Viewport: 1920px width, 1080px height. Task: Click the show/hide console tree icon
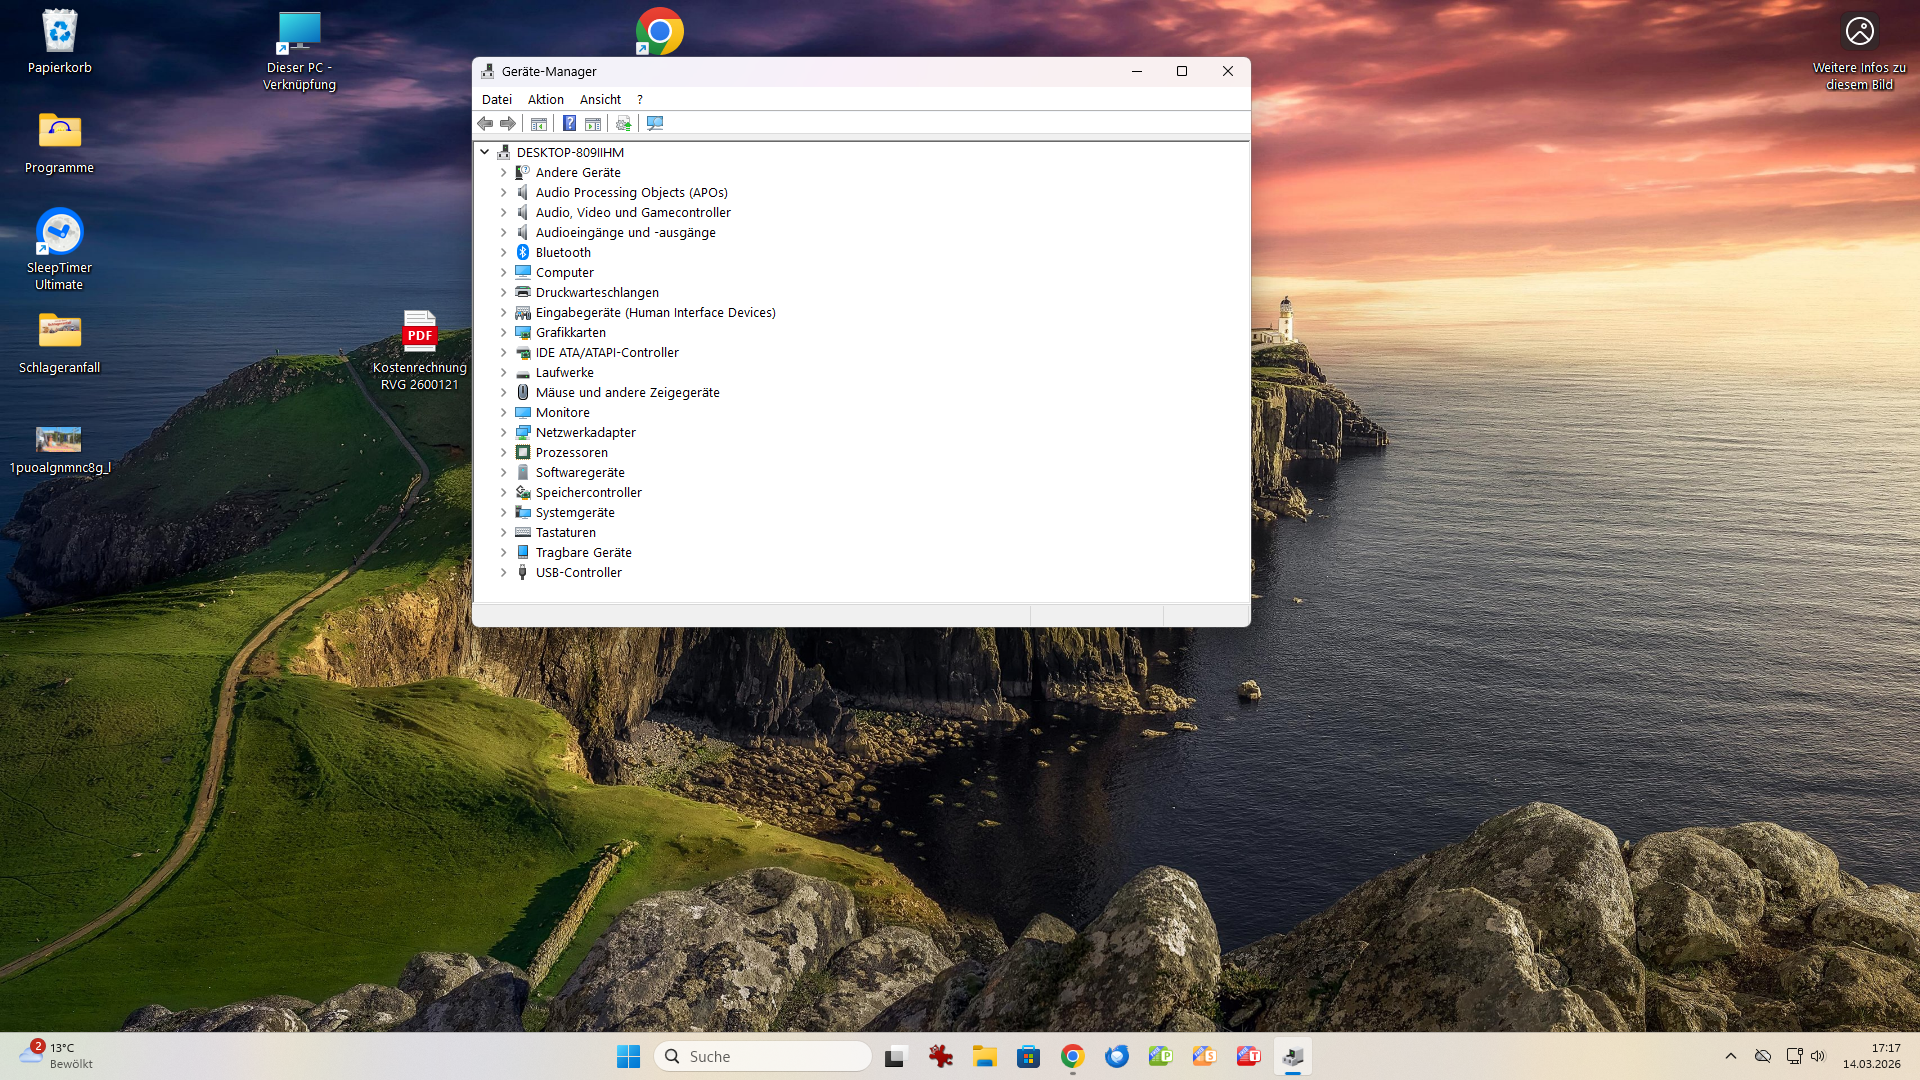539,123
